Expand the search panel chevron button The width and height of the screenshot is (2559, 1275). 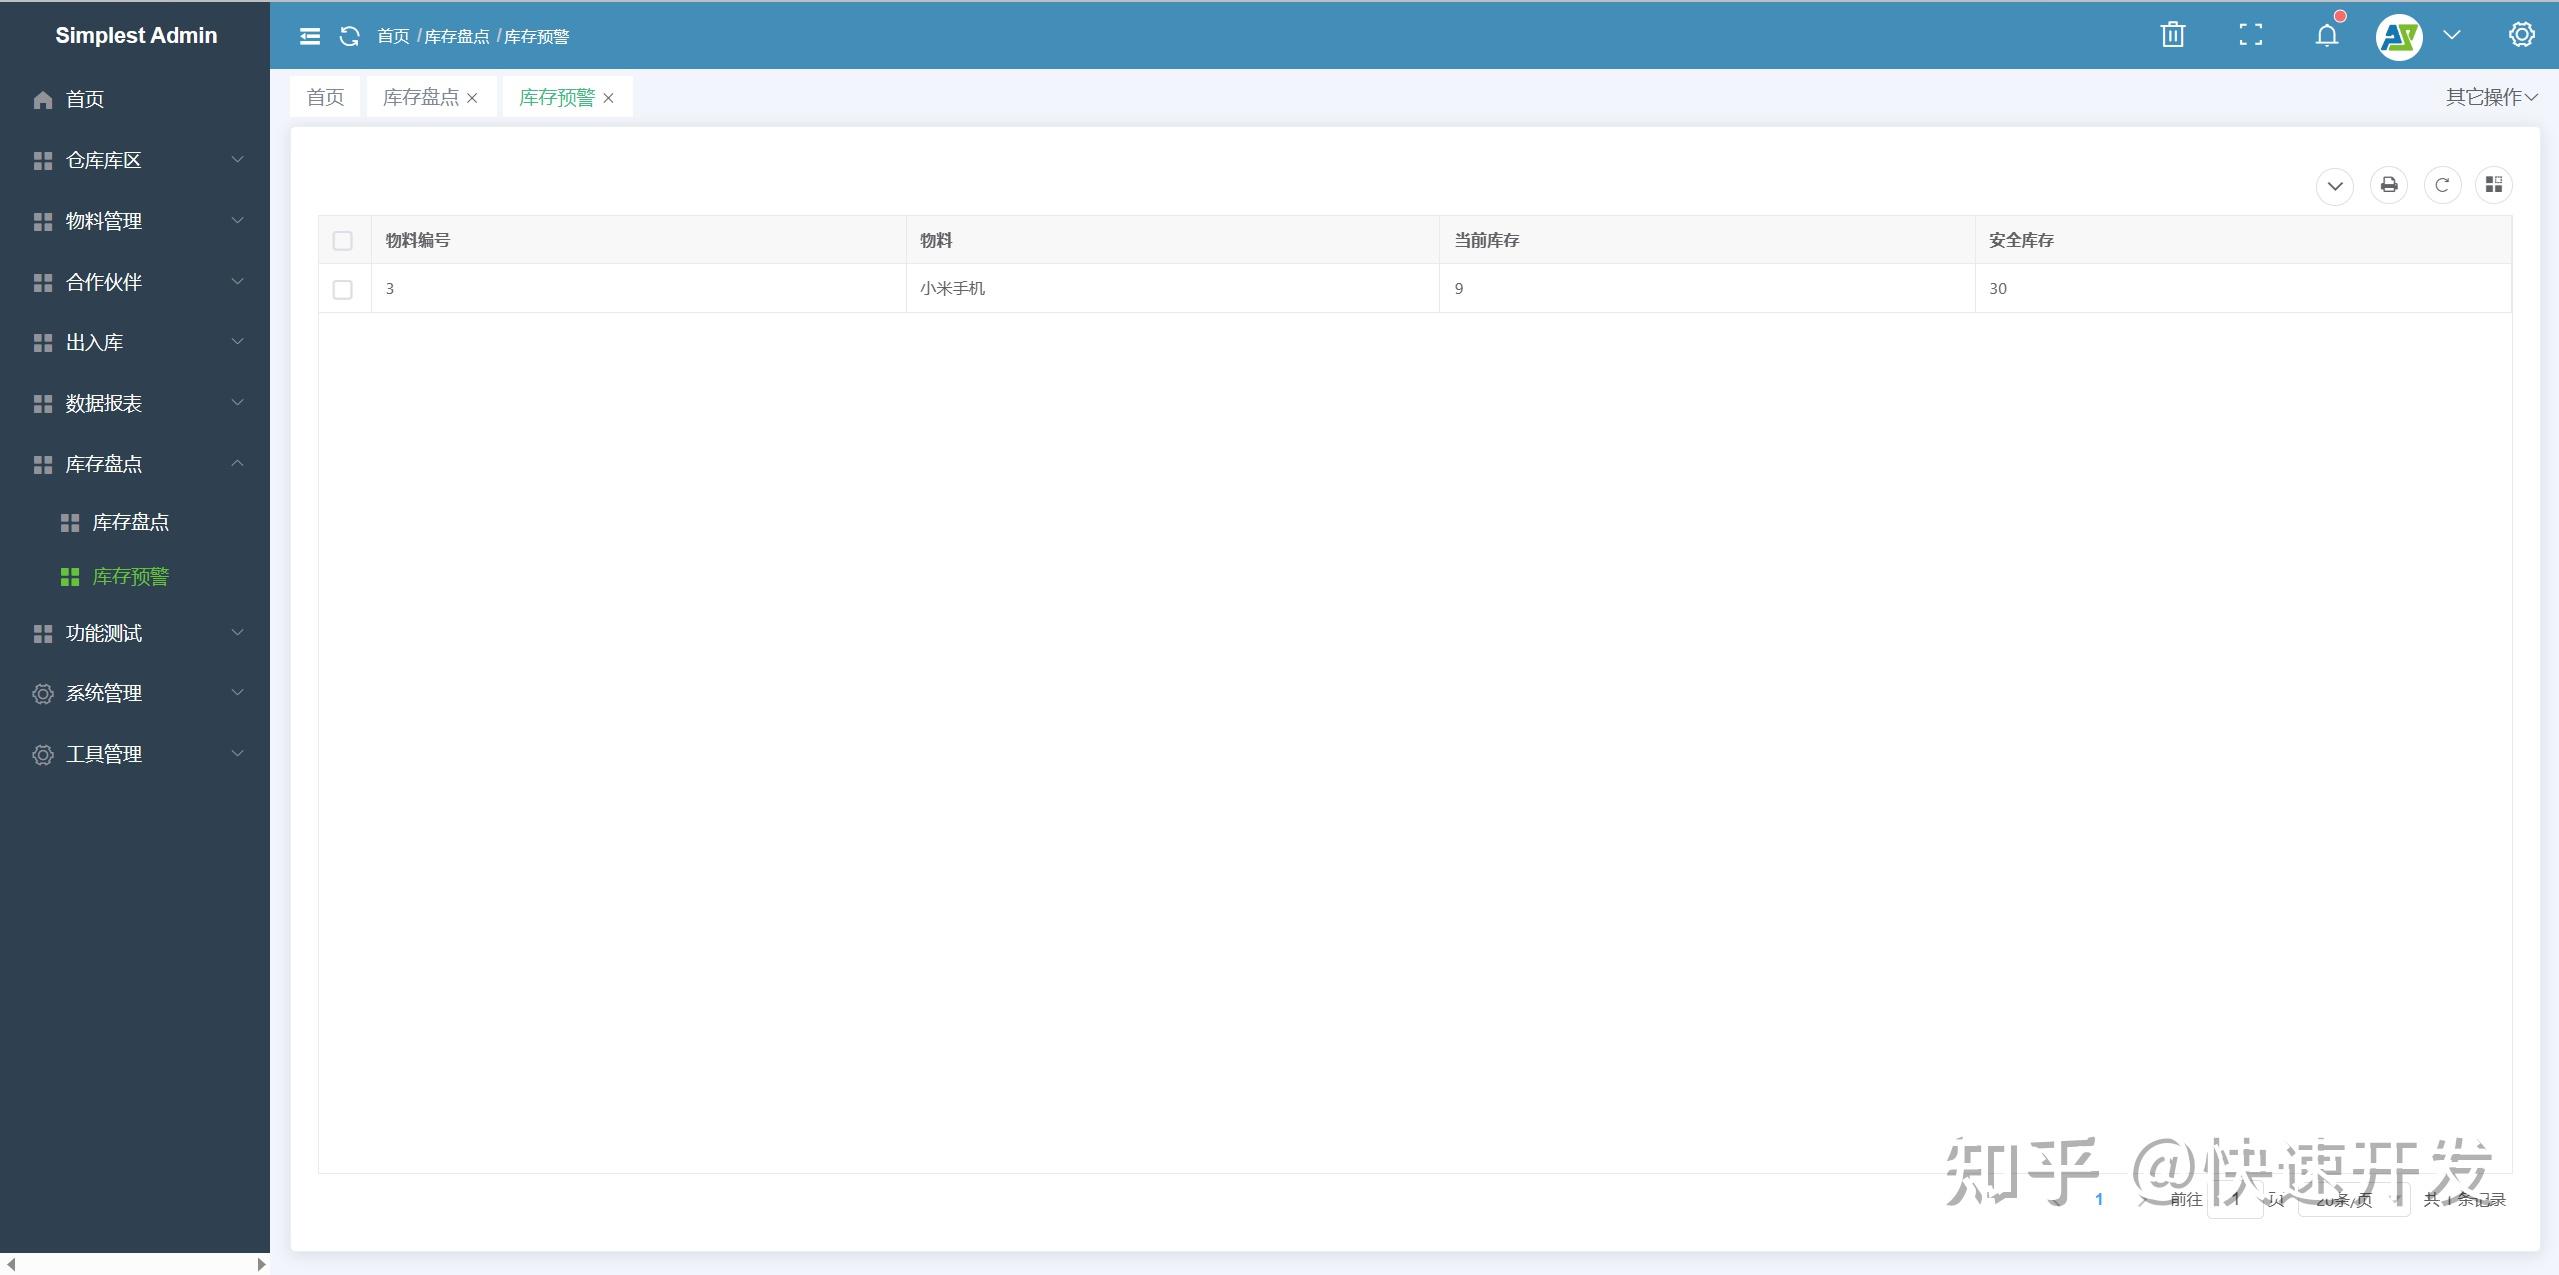(x=2335, y=186)
